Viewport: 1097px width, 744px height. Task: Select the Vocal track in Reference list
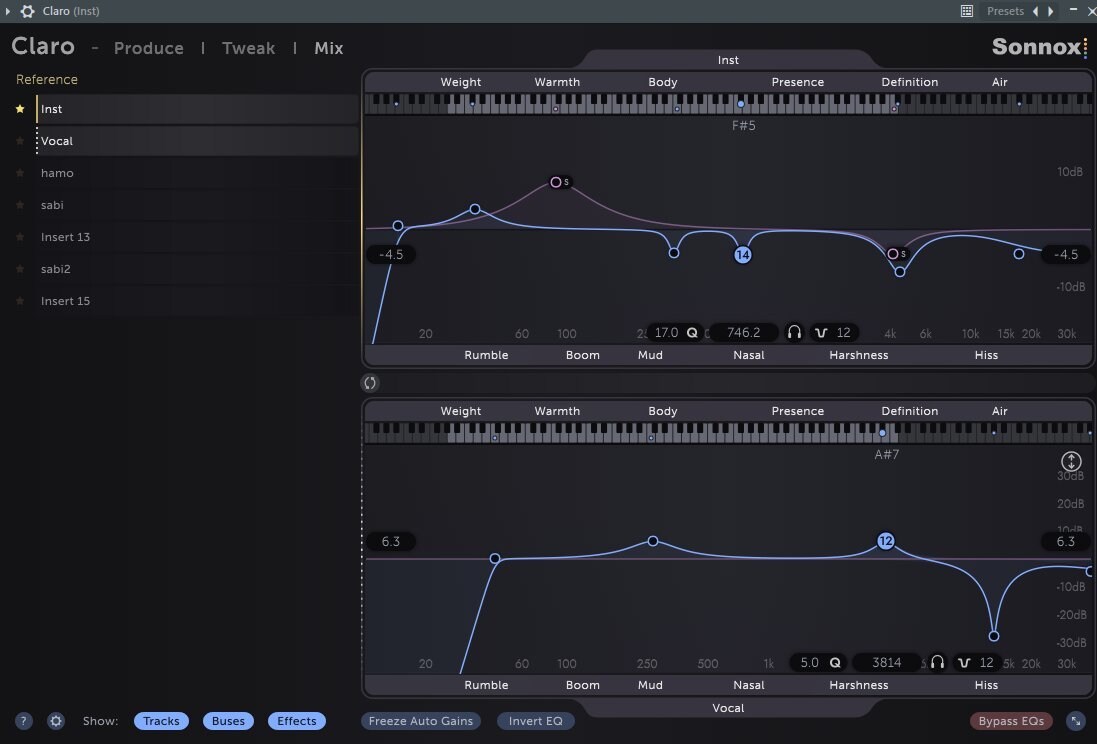[197, 141]
